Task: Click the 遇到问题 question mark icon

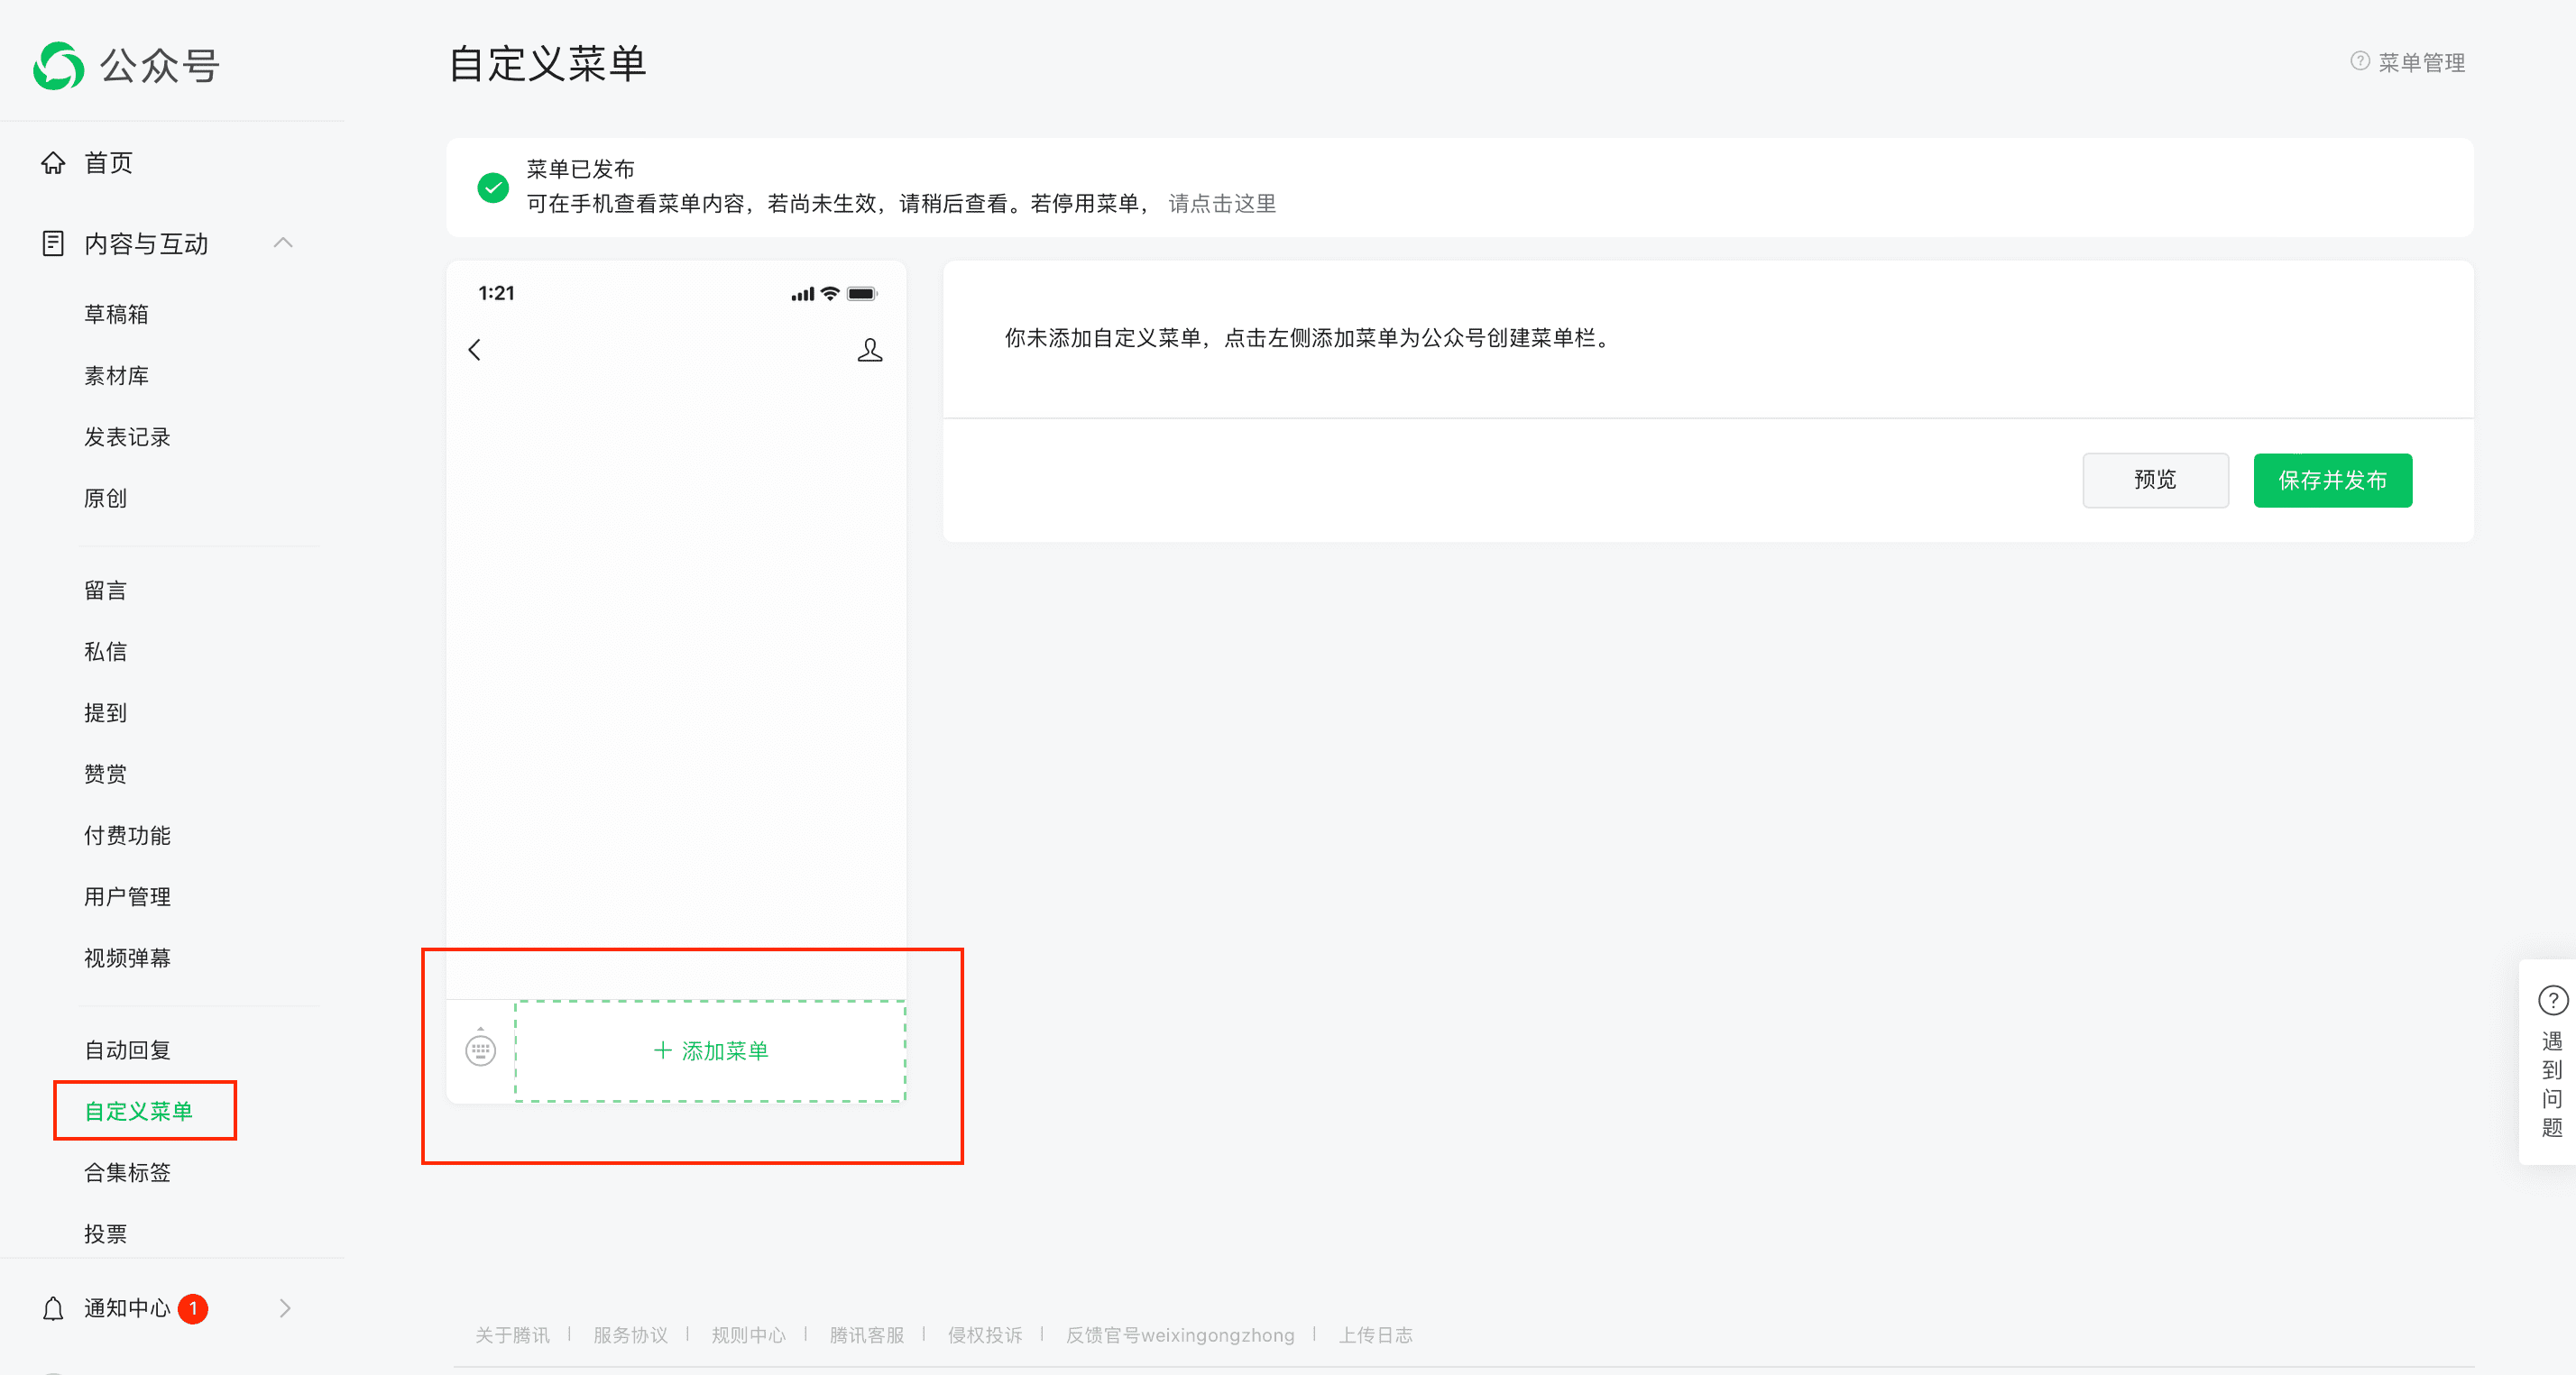Action: point(2552,1000)
